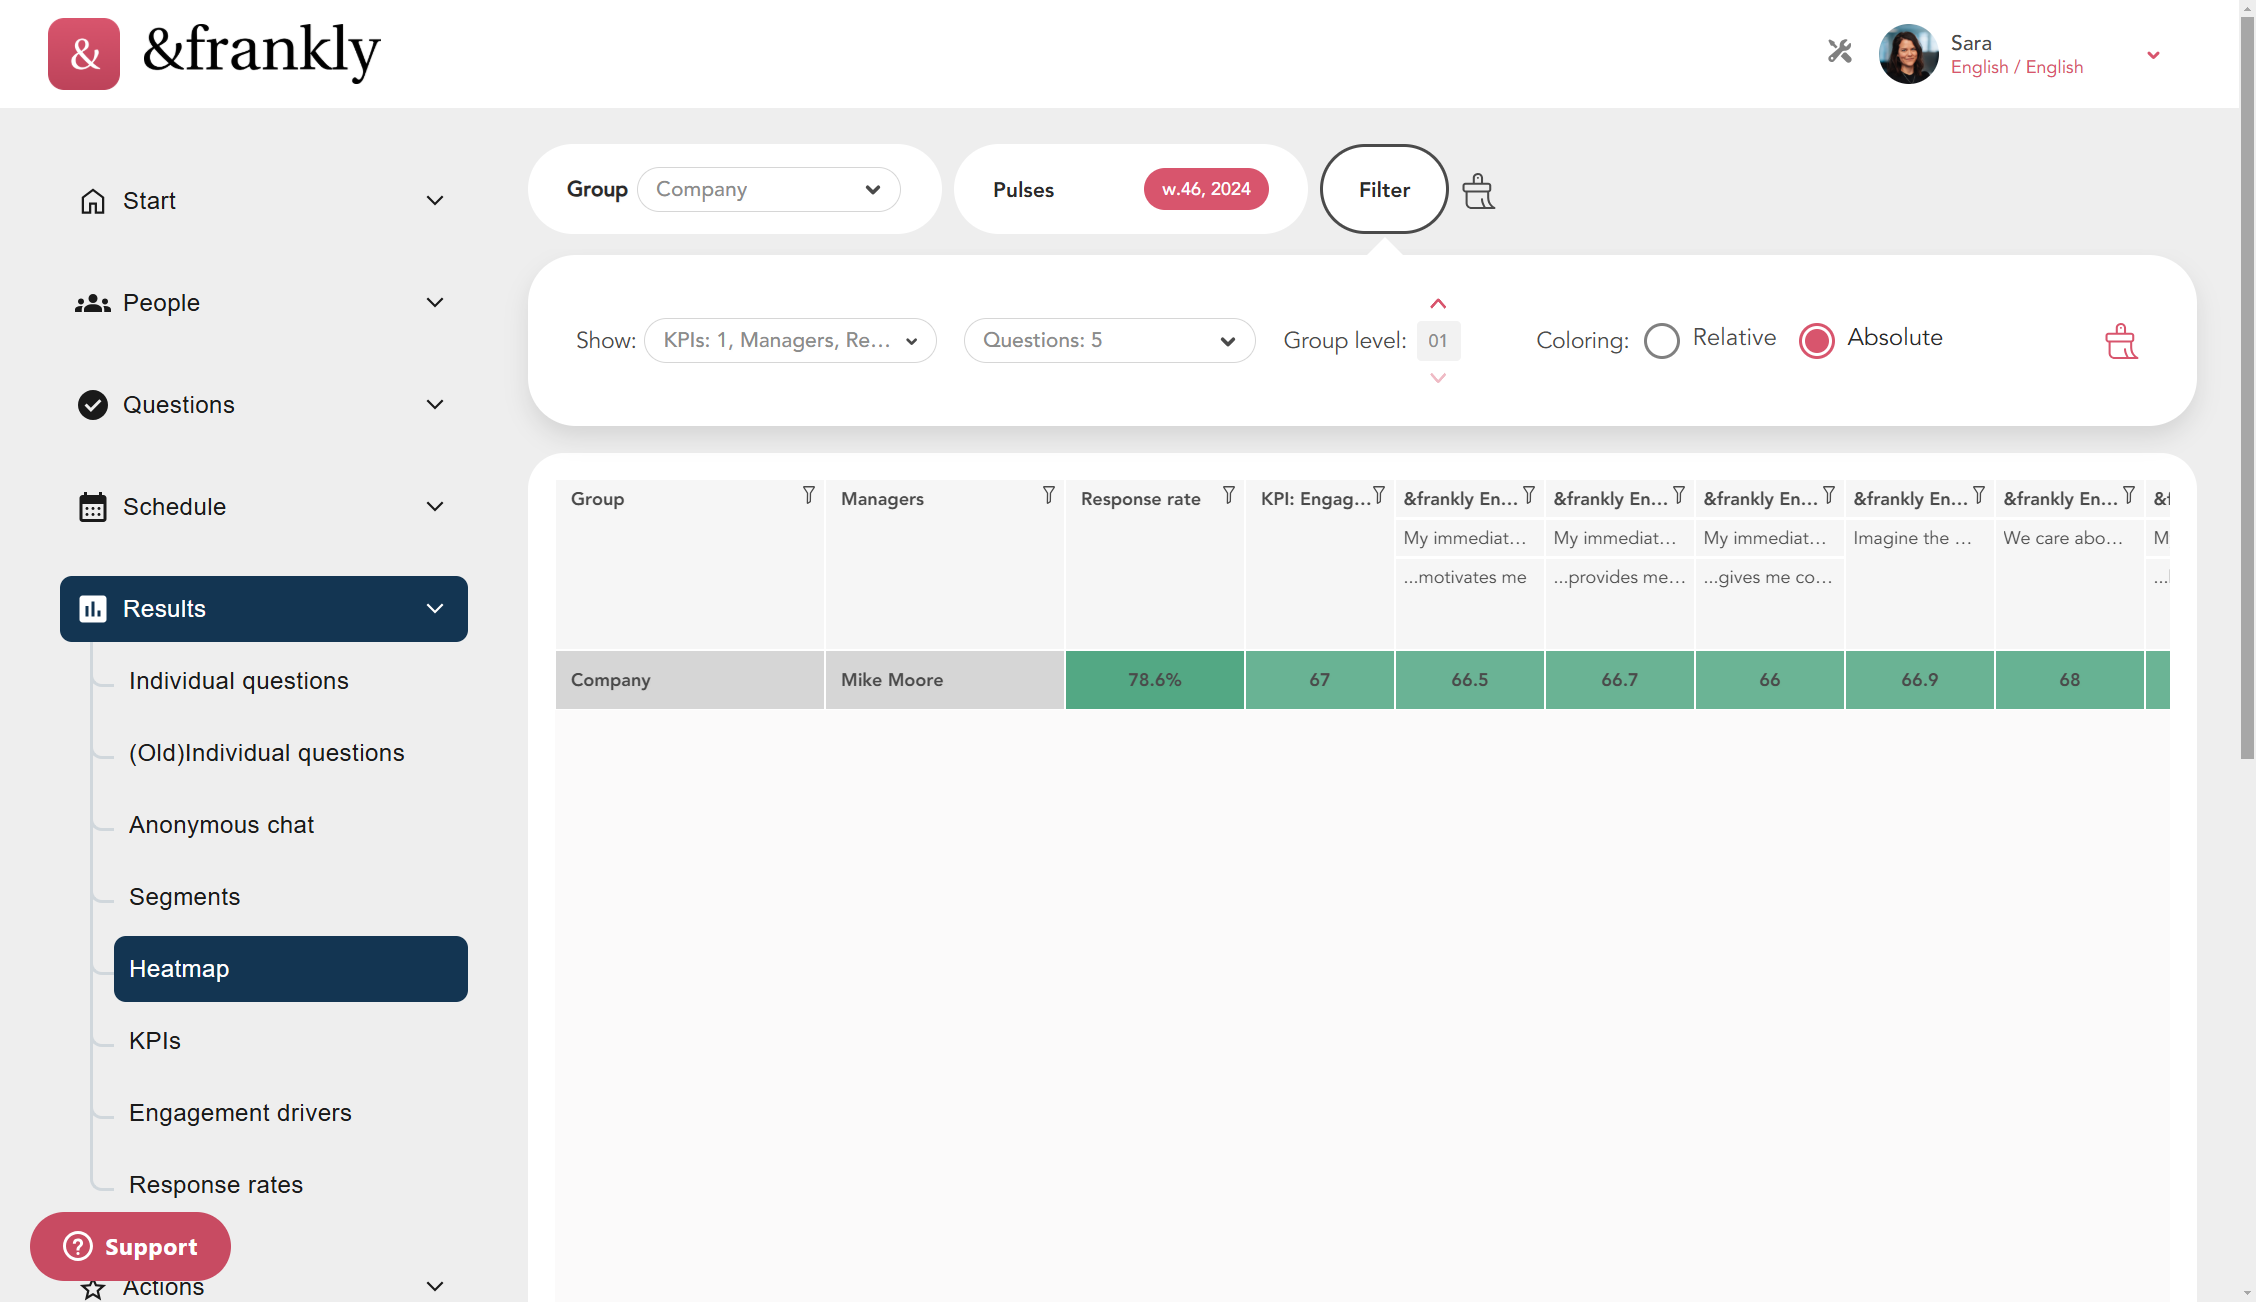Expand the Start menu chevron
This screenshot has width=2256, height=1302.
coord(435,201)
